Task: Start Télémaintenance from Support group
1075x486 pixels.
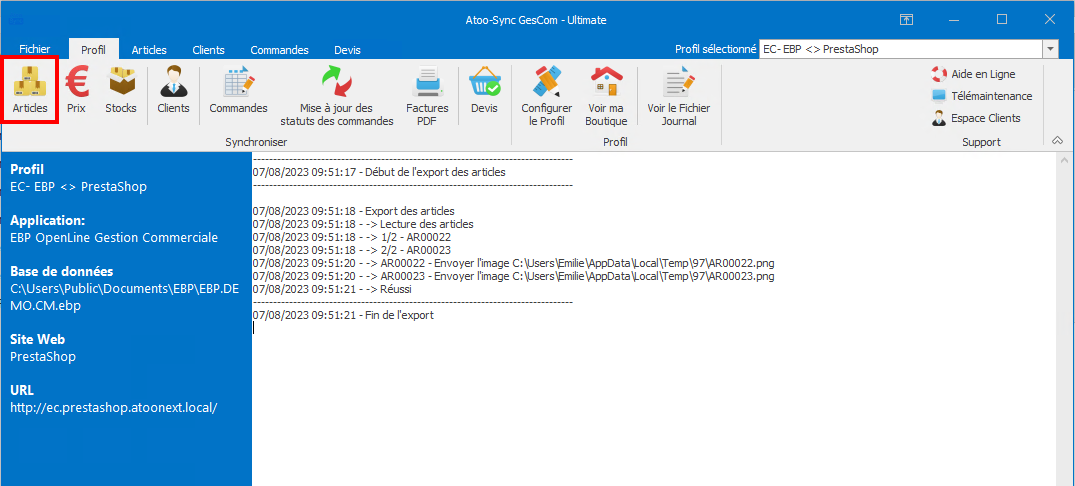Action: tap(982, 96)
